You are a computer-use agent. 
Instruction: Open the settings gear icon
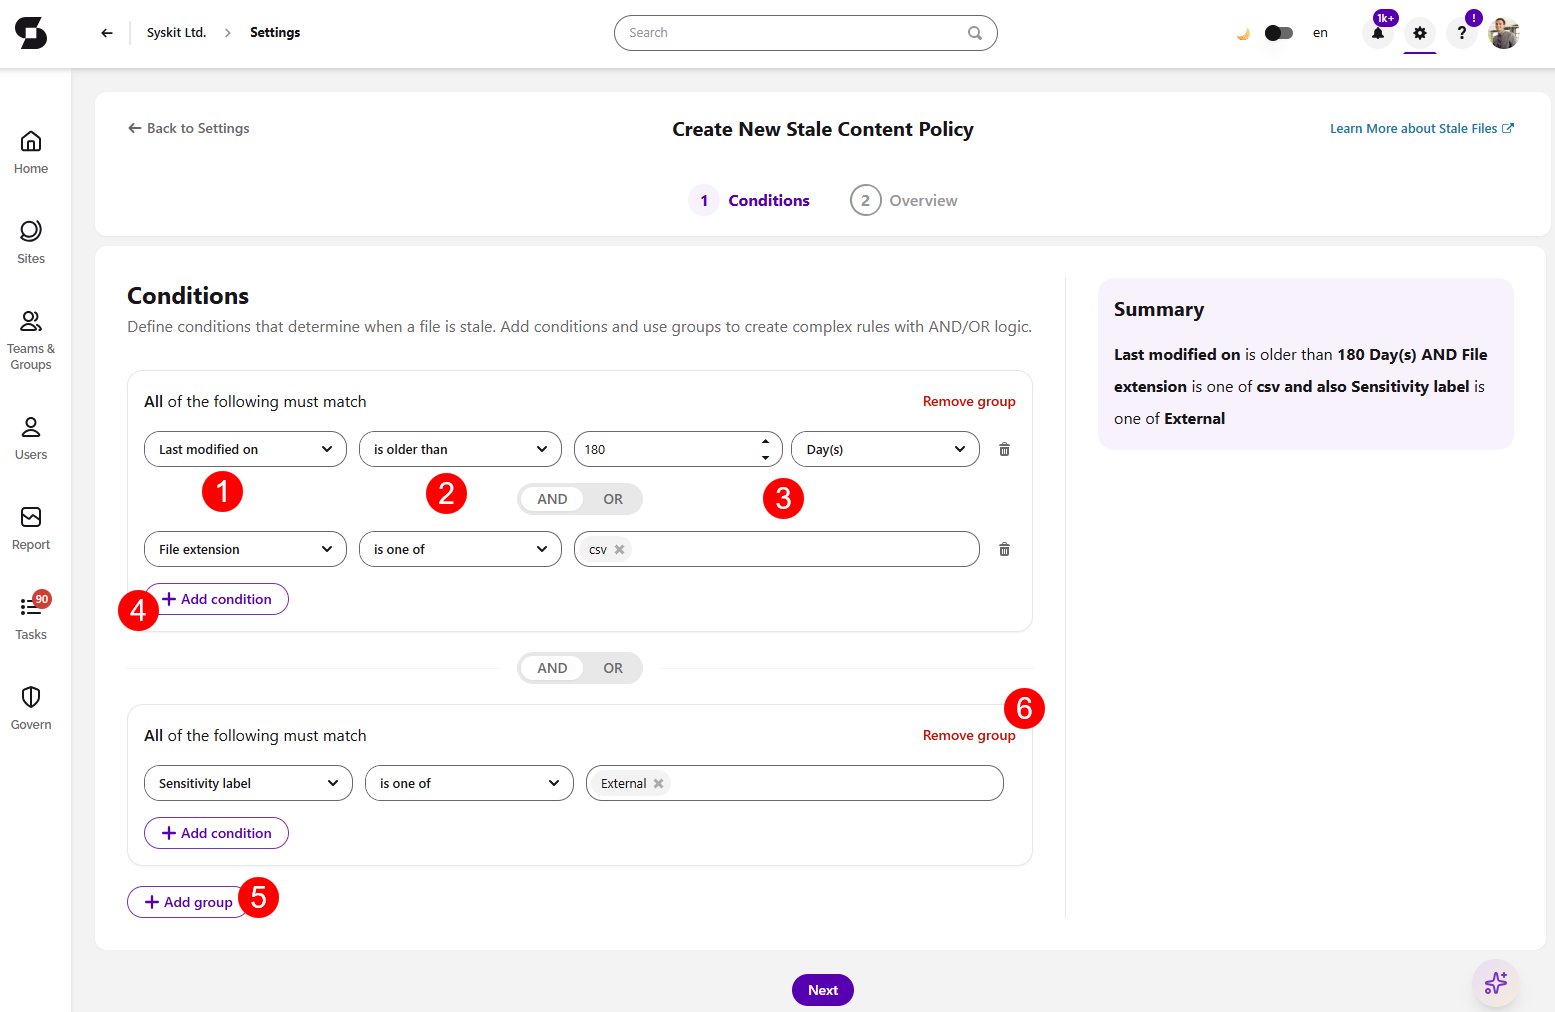click(1420, 33)
